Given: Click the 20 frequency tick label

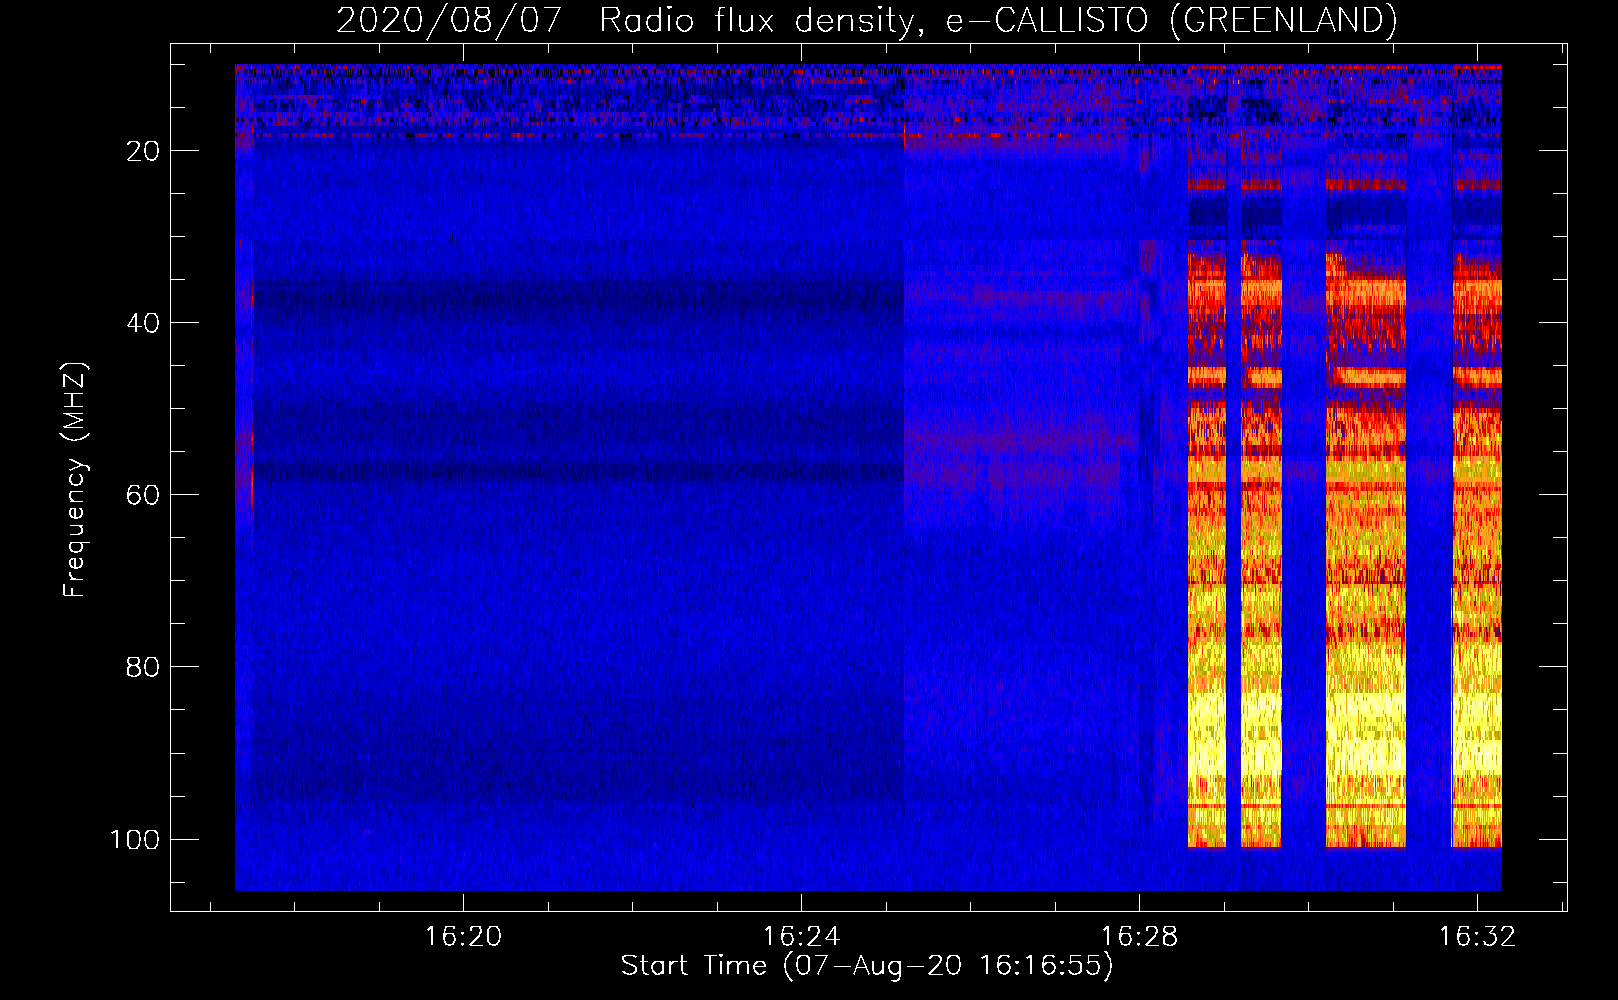Looking at the screenshot, I should pyautogui.click(x=143, y=151).
